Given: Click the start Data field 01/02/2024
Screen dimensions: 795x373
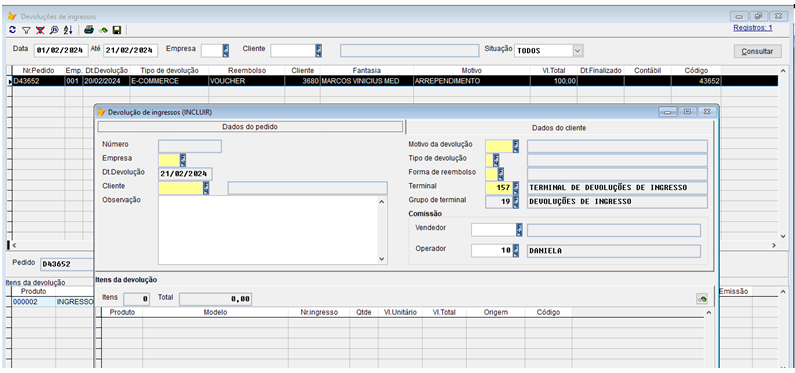Looking at the screenshot, I should tap(61, 50).
